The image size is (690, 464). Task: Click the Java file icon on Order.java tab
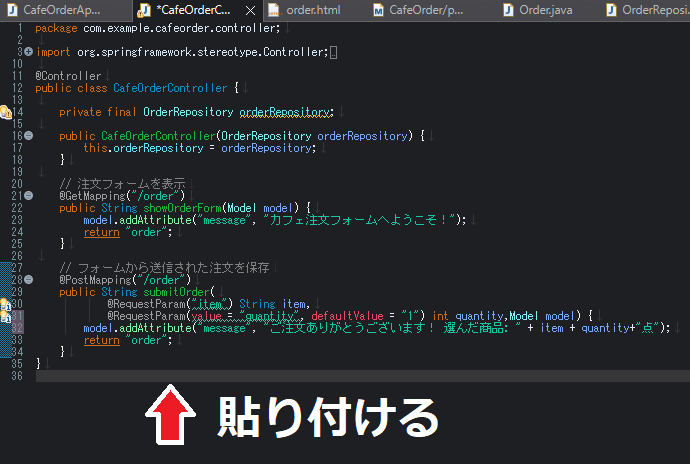coord(509,10)
